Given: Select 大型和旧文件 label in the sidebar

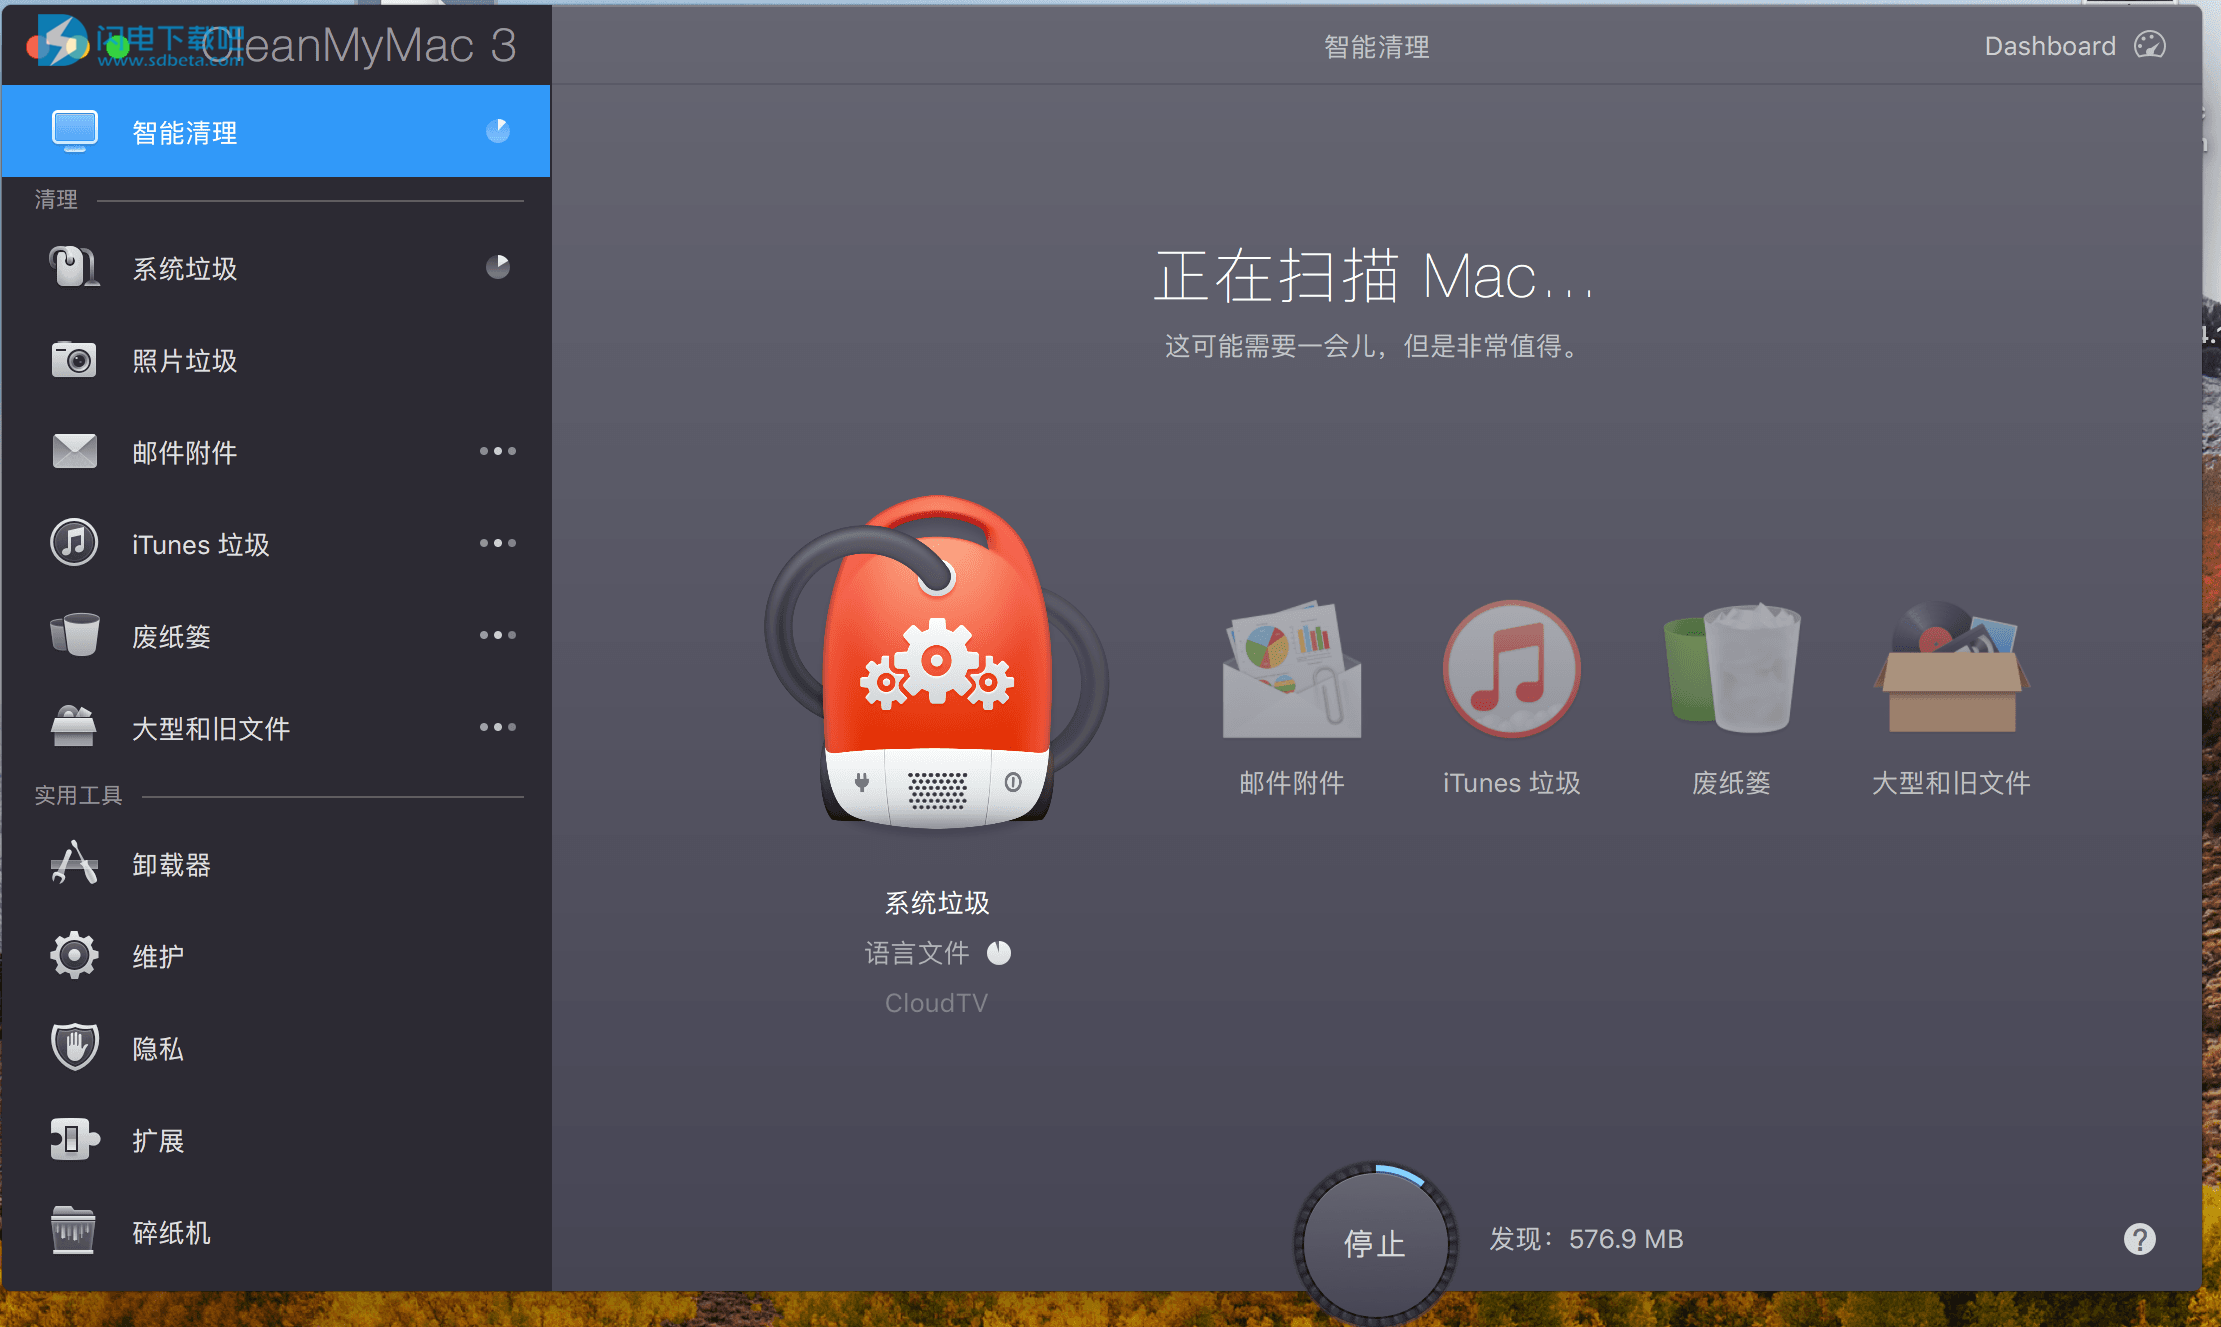Looking at the screenshot, I should point(211,729).
